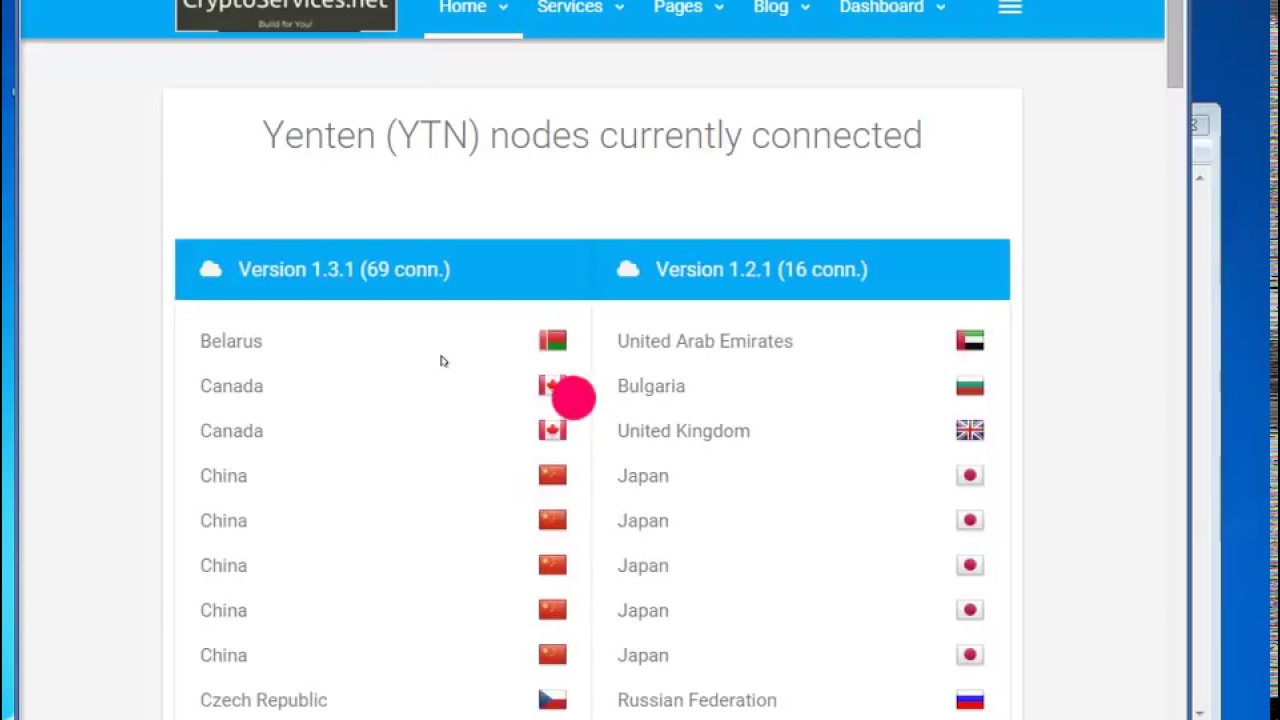This screenshot has width=1280, height=720.
Task: Click the Russian Federation flag icon
Action: [970, 700]
